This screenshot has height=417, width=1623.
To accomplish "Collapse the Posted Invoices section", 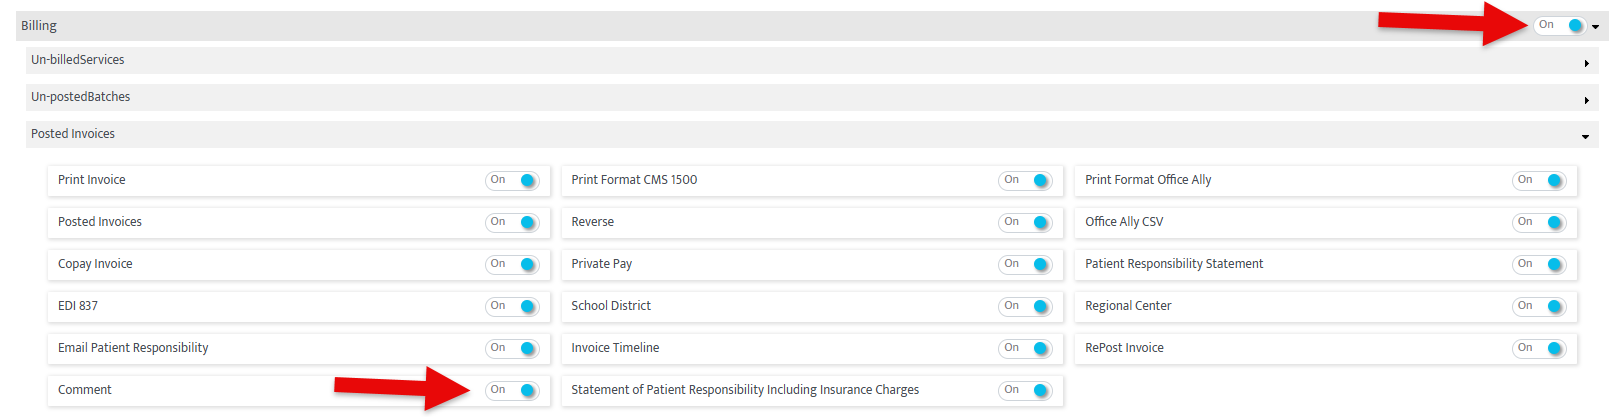I will [x=1585, y=137].
